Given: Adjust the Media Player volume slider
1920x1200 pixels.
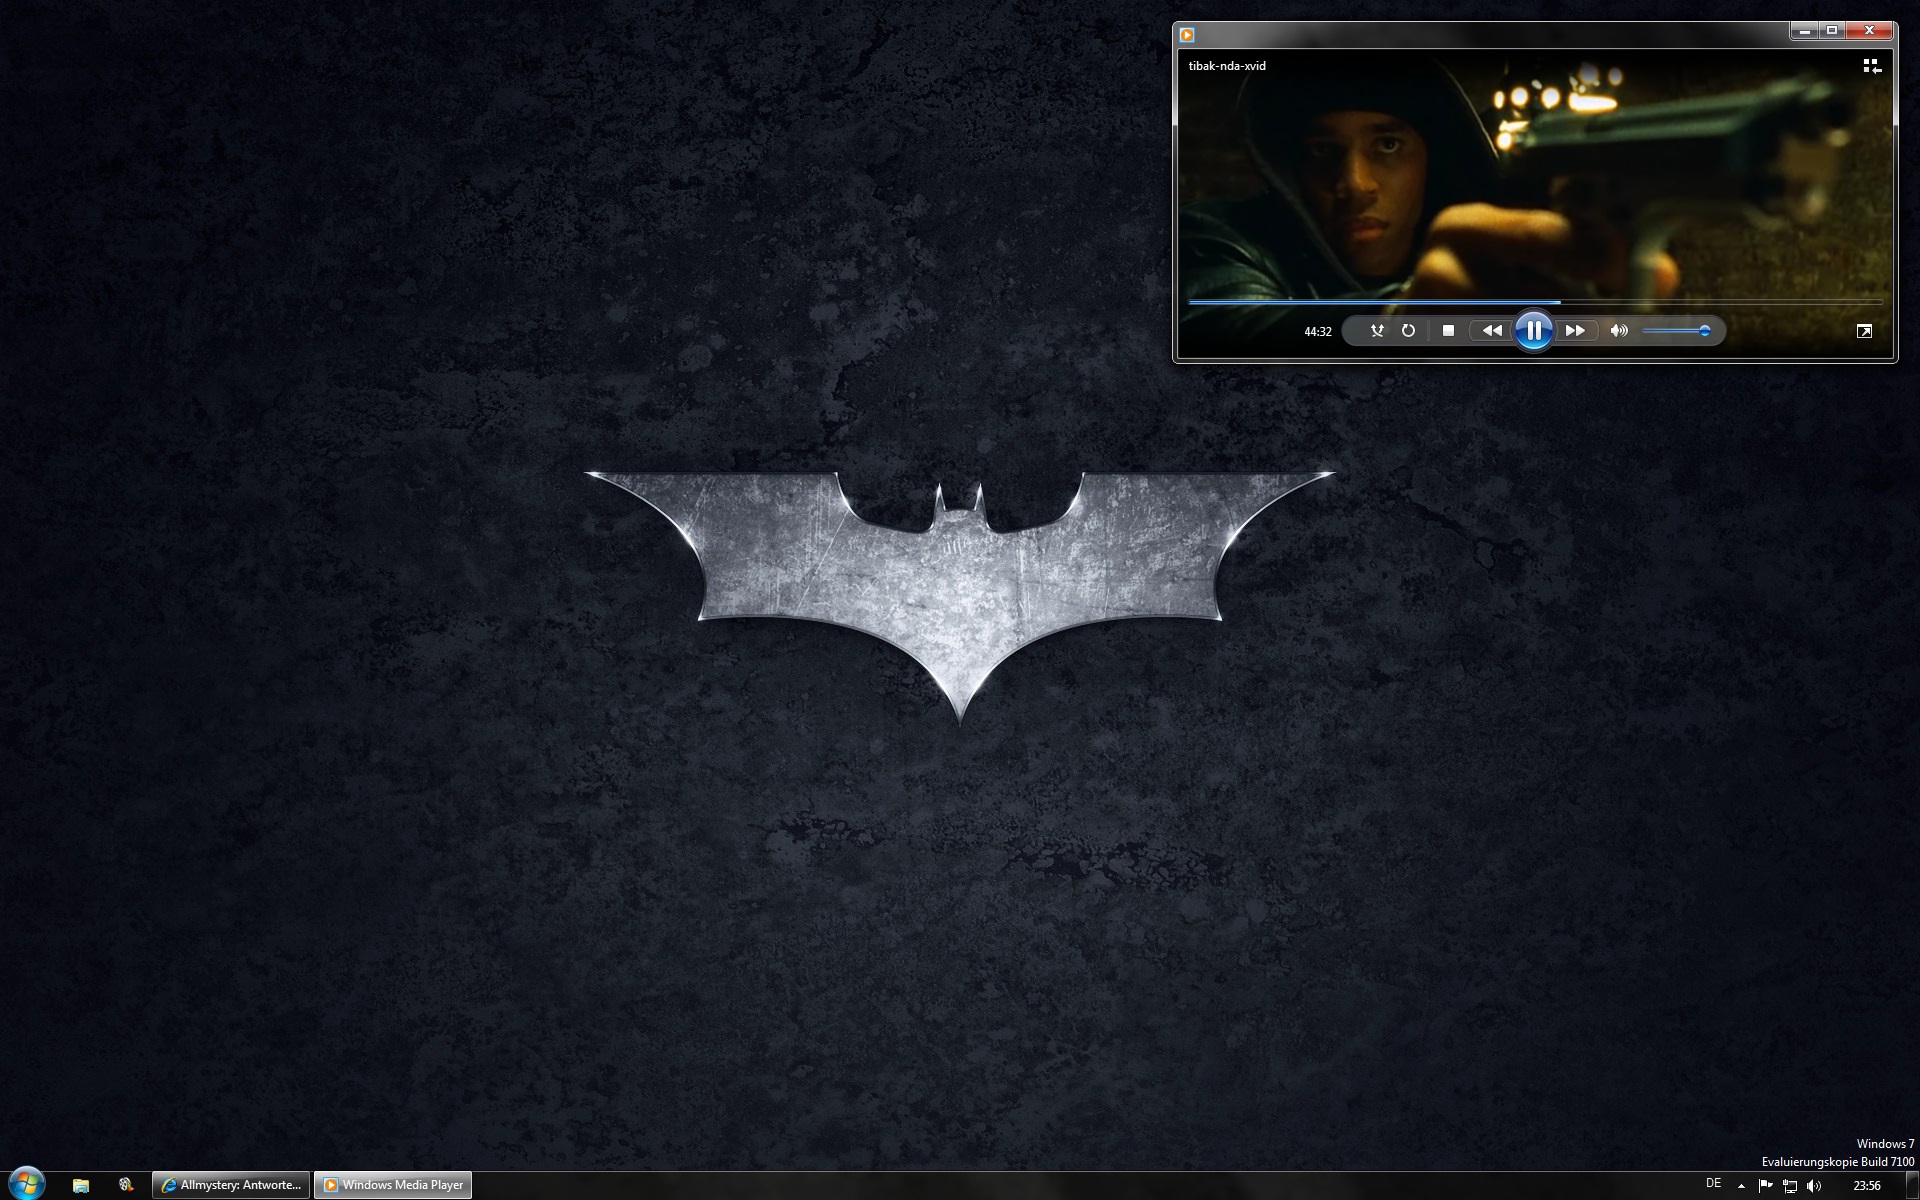Looking at the screenshot, I should click(x=1676, y=331).
